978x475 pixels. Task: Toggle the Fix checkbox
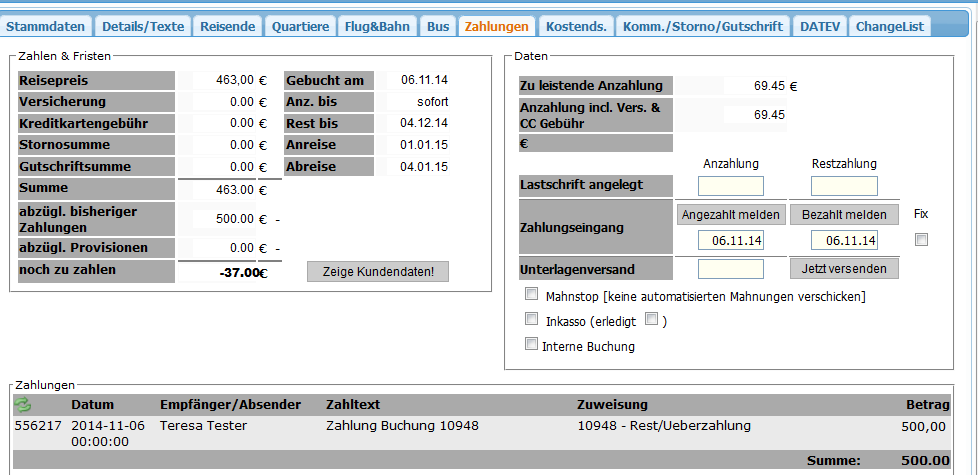(921, 240)
